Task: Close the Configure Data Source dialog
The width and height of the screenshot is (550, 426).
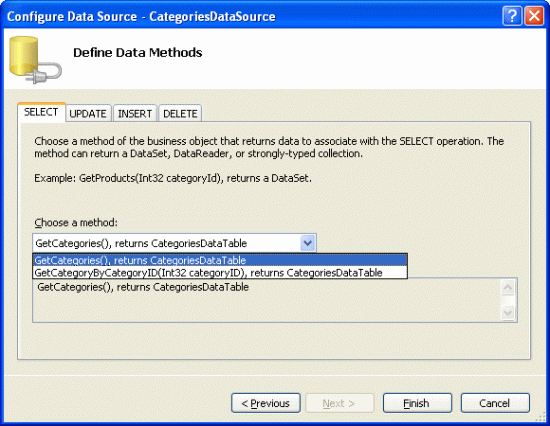Action: coord(534,16)
